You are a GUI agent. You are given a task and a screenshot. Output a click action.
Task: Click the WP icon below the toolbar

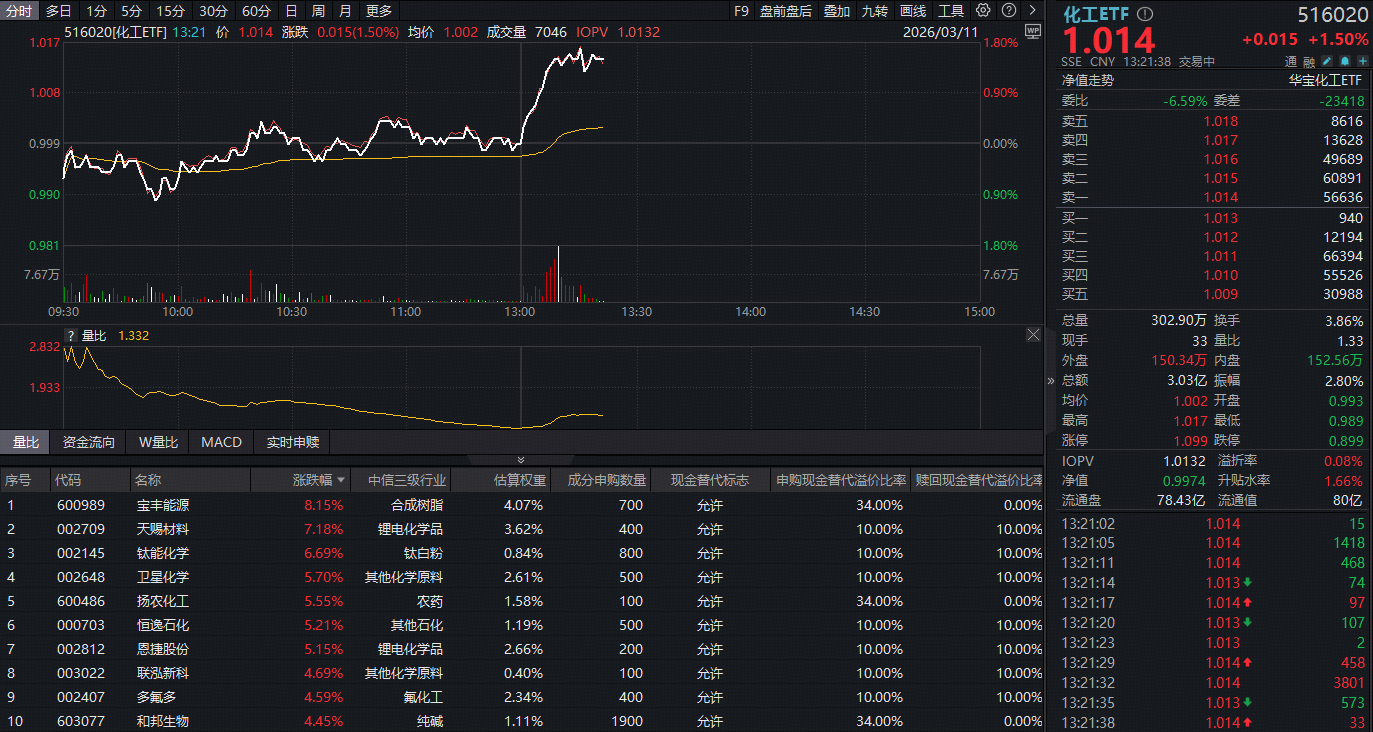[x=1033, y=31]
